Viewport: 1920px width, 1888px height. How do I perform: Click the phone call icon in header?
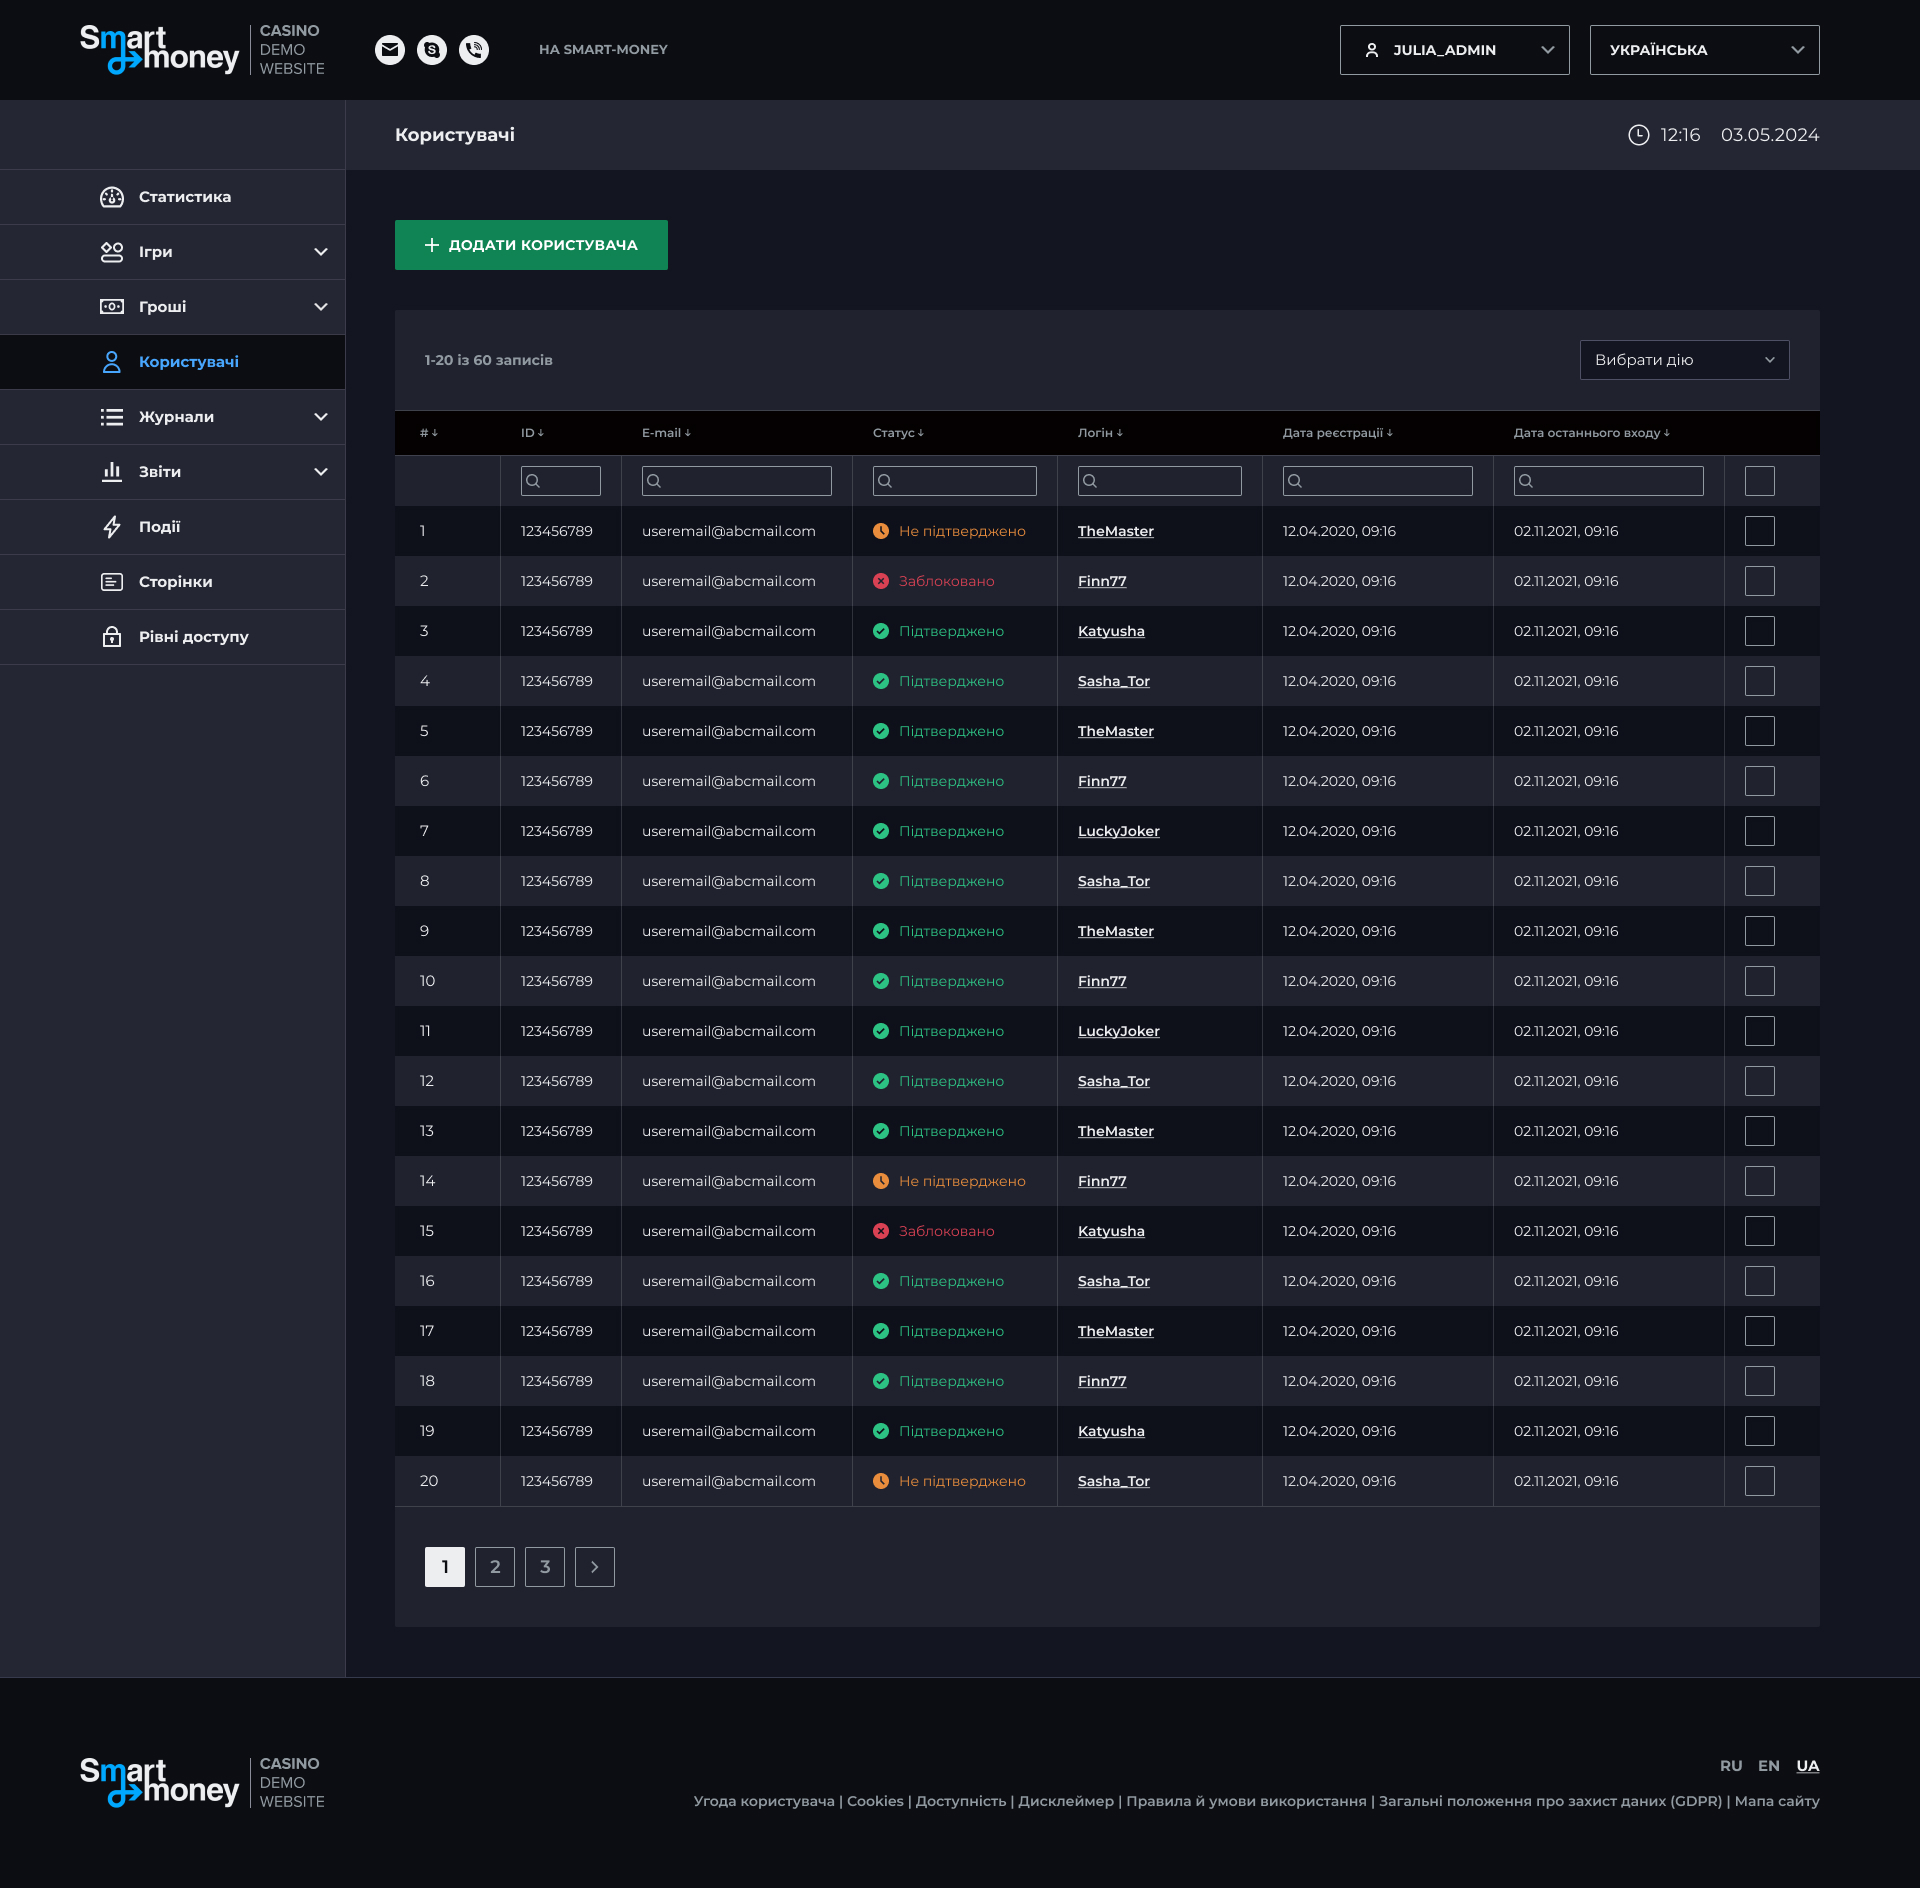tap(474, 50)
